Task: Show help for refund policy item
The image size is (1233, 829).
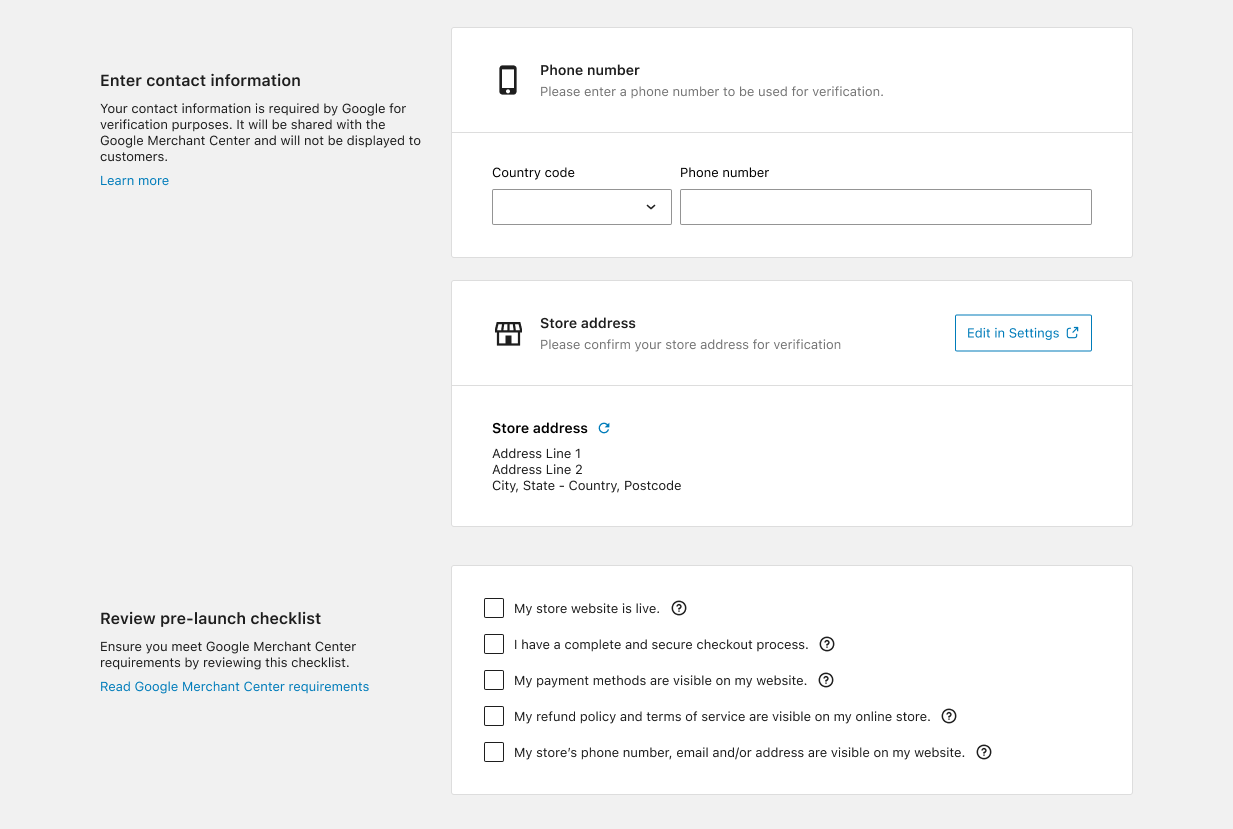Action: coord(950,716)
